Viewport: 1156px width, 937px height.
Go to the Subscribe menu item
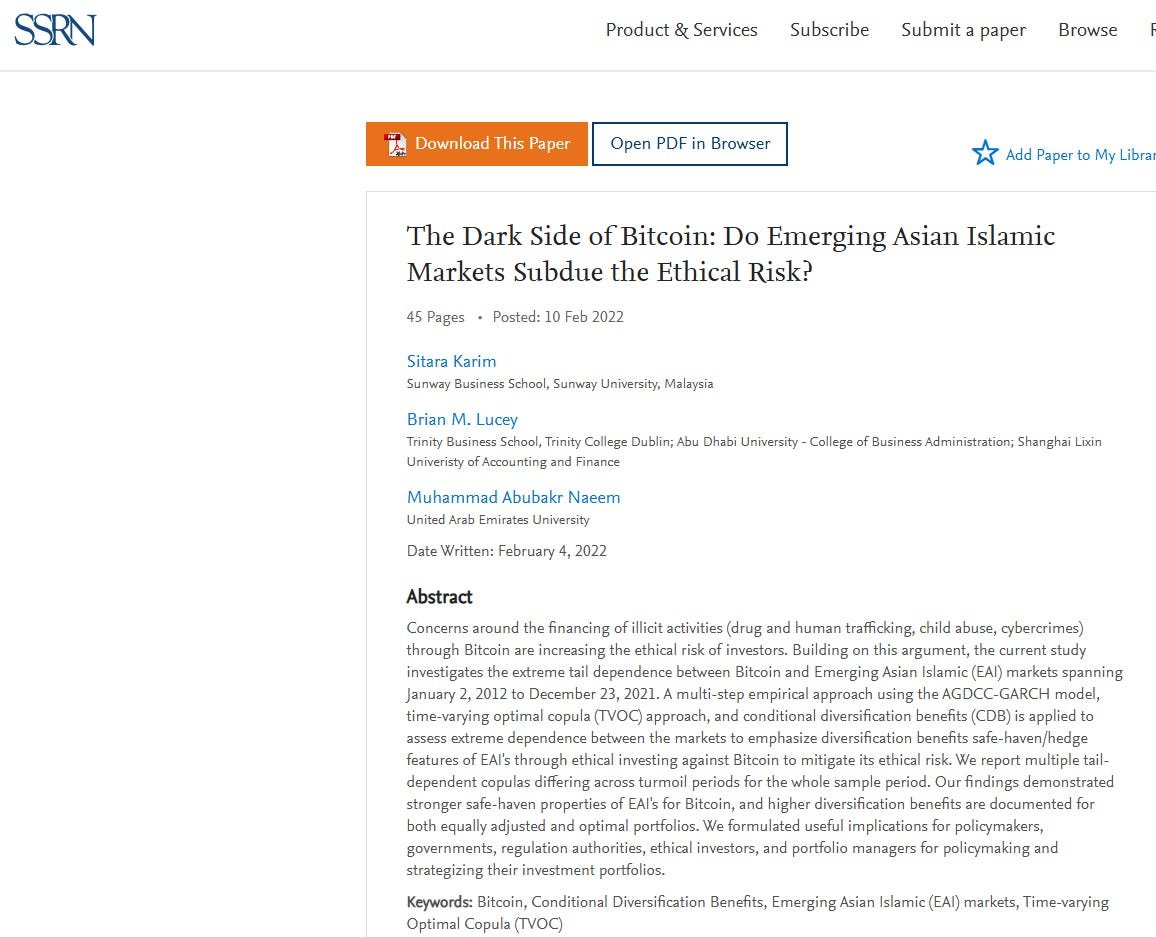click(x=829, y=30)
